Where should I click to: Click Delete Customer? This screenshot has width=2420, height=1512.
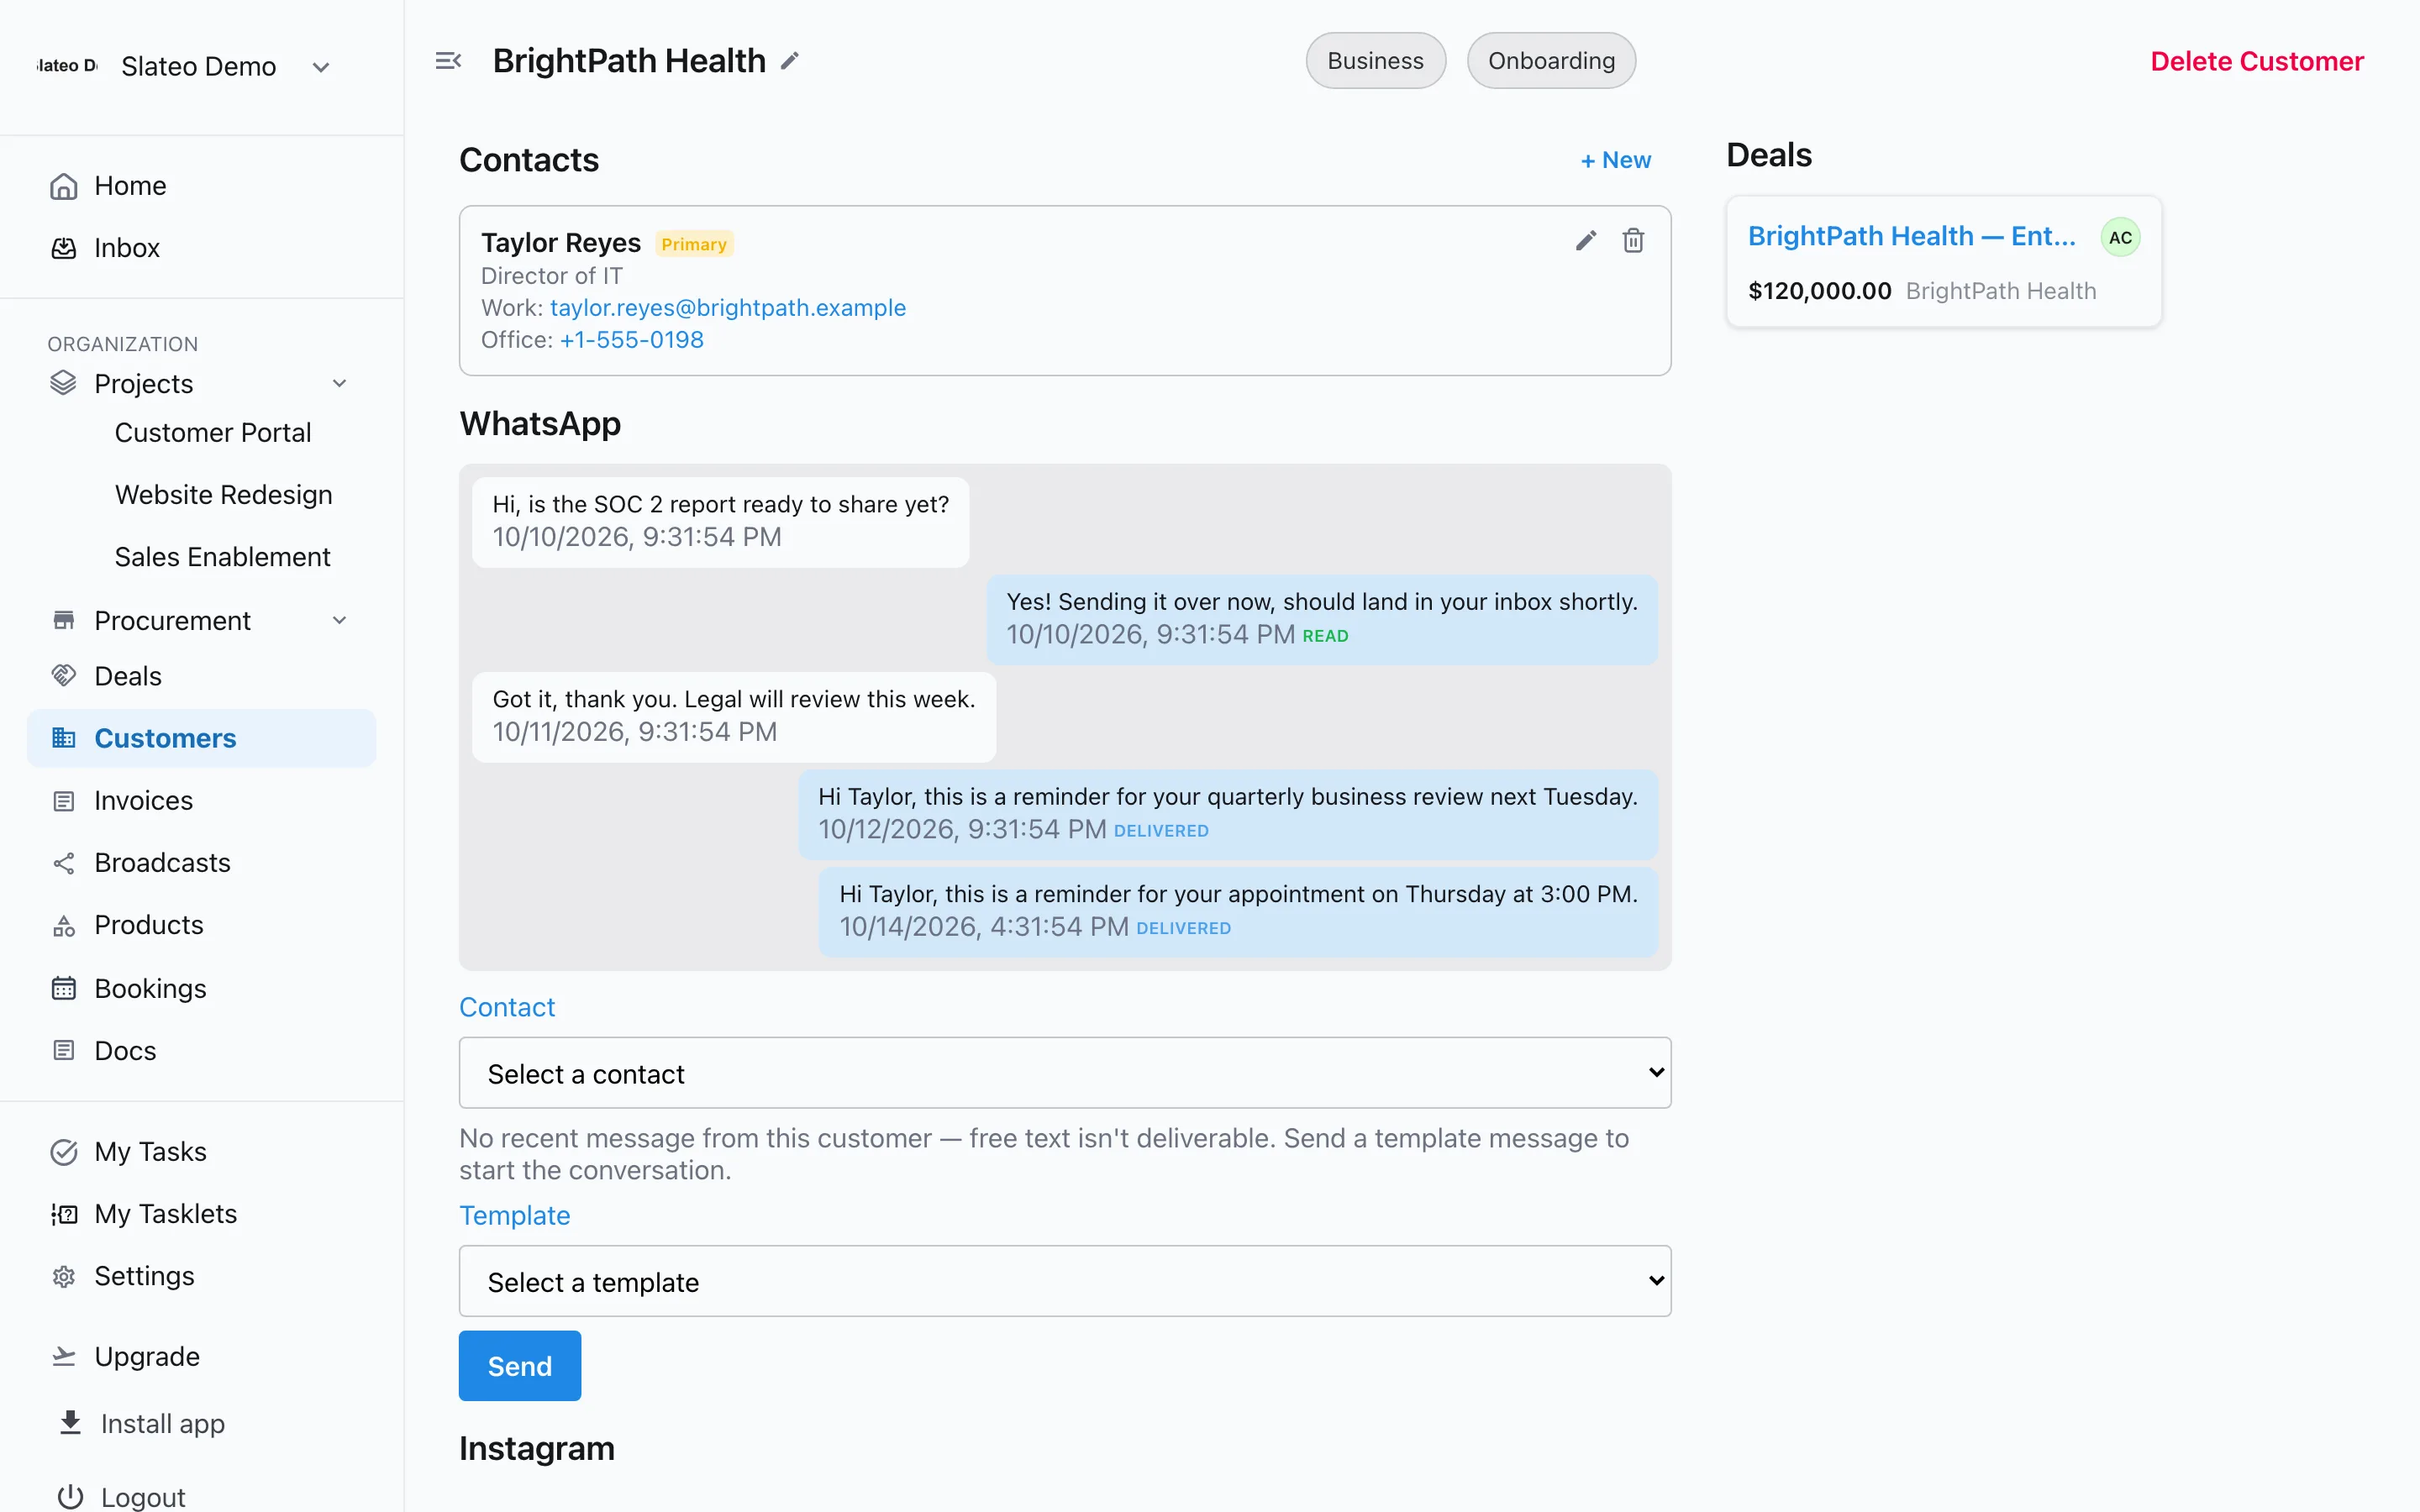tap(2257, 61)
